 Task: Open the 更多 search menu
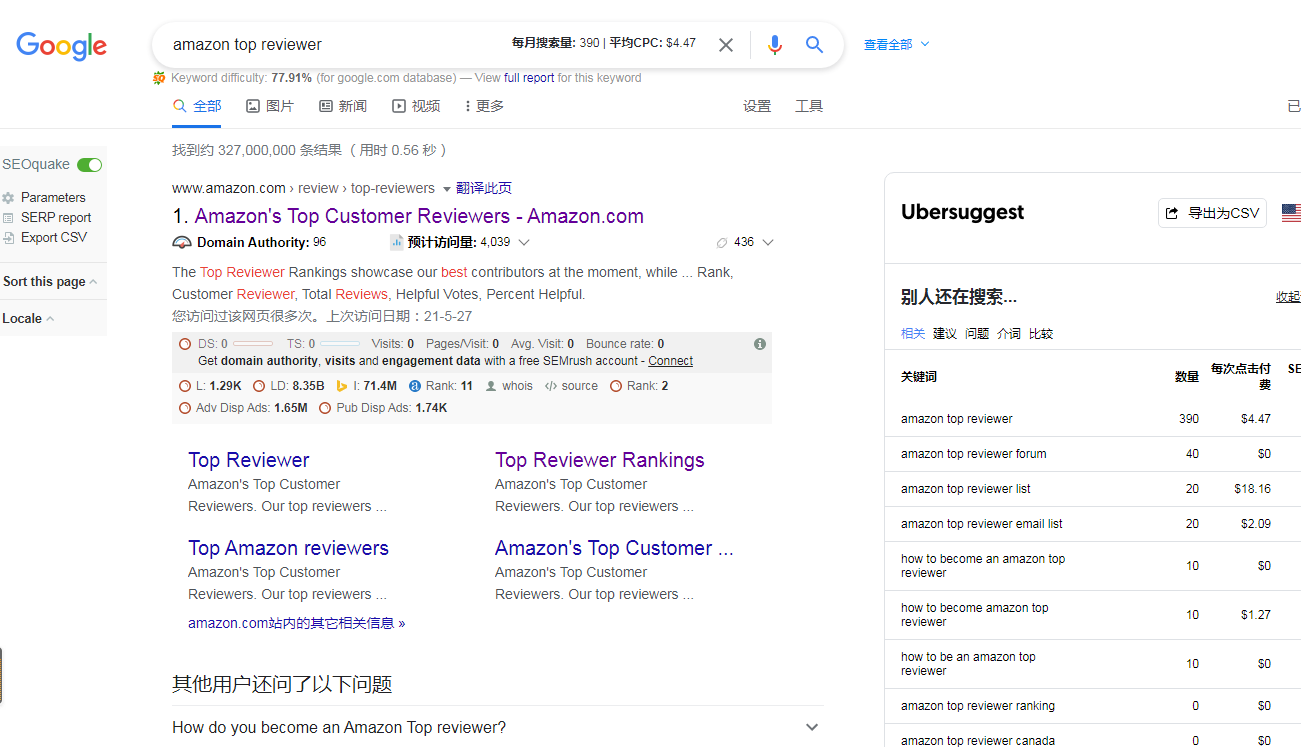(x=484, y=106)
